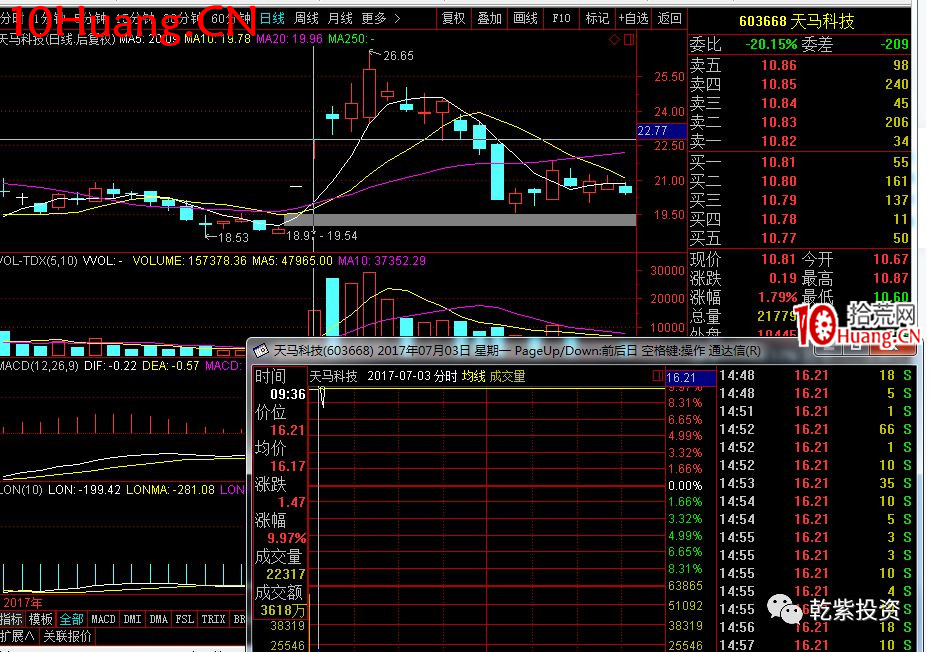Click the 14:57 trade row
This screenshot has width=932, height=652.
[815, 644]
